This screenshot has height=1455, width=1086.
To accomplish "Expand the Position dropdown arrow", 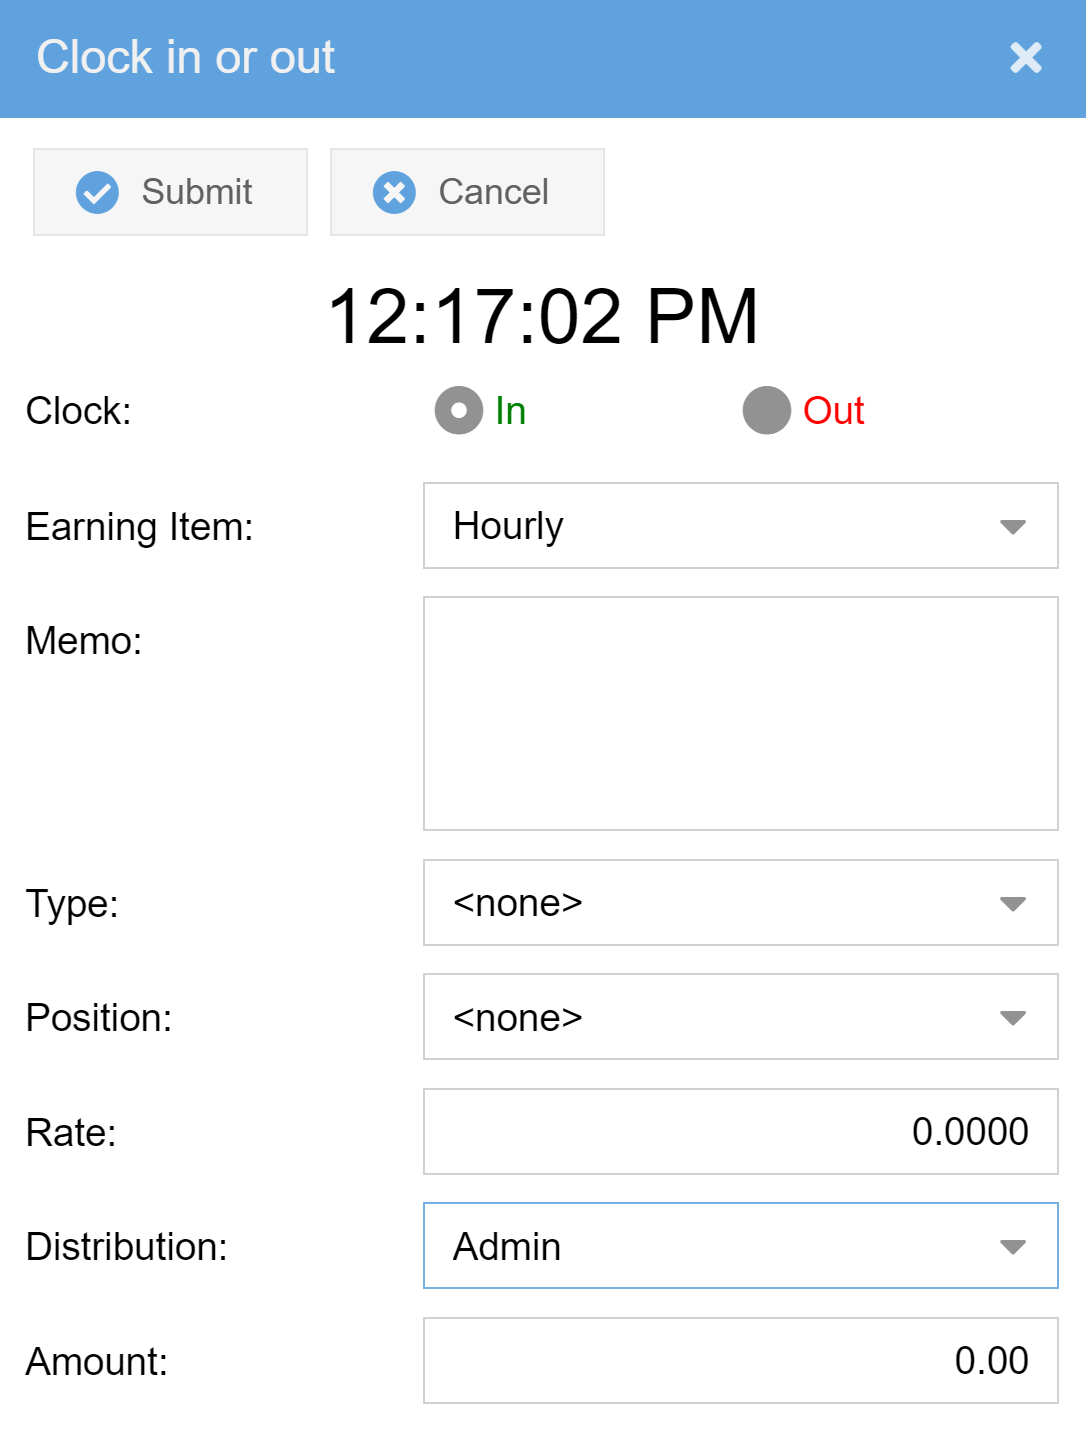I will click(x=1013, y=1018).
